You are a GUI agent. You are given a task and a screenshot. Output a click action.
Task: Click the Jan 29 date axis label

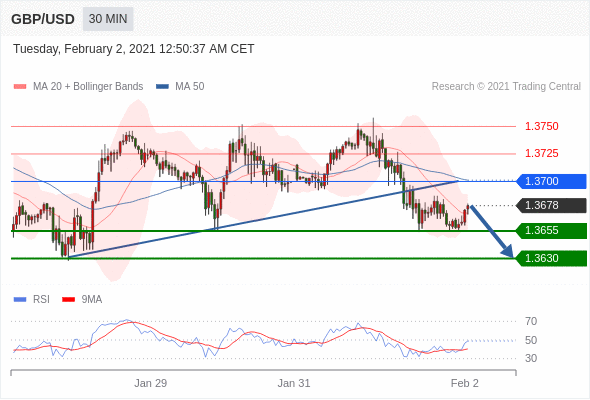[151, 383]
